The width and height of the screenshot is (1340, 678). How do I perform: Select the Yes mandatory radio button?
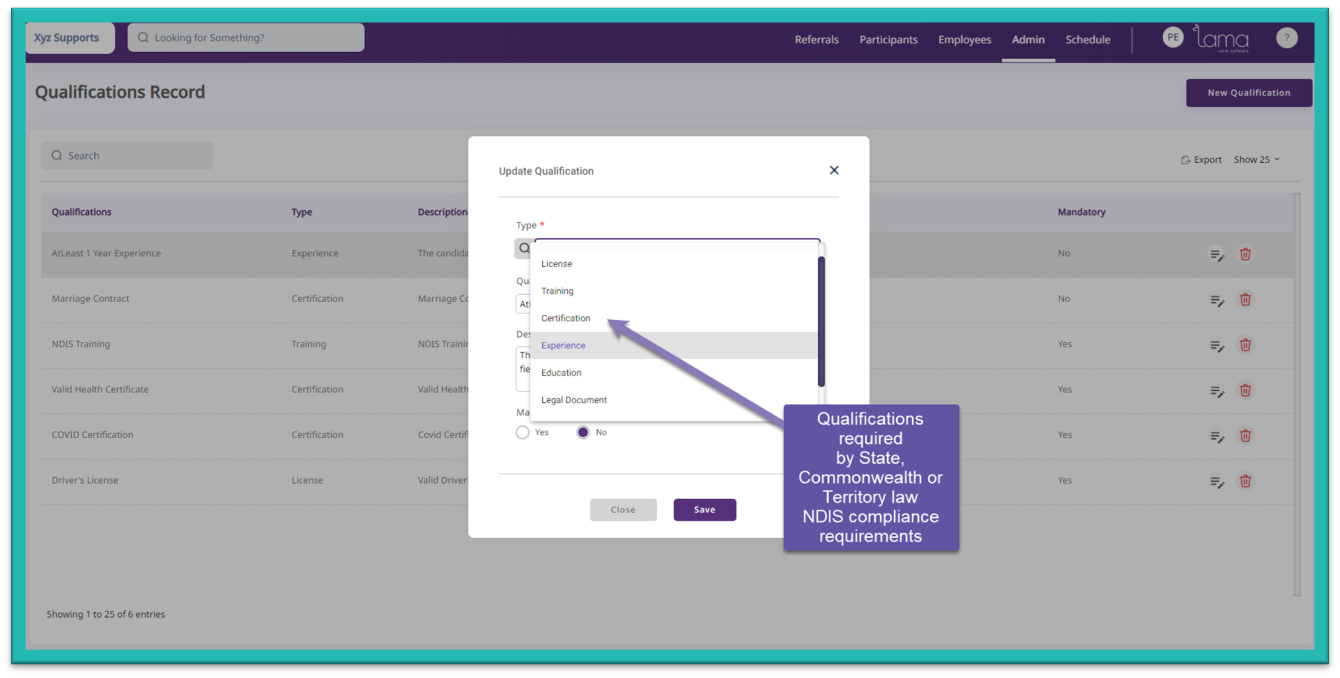click(522, 433)
